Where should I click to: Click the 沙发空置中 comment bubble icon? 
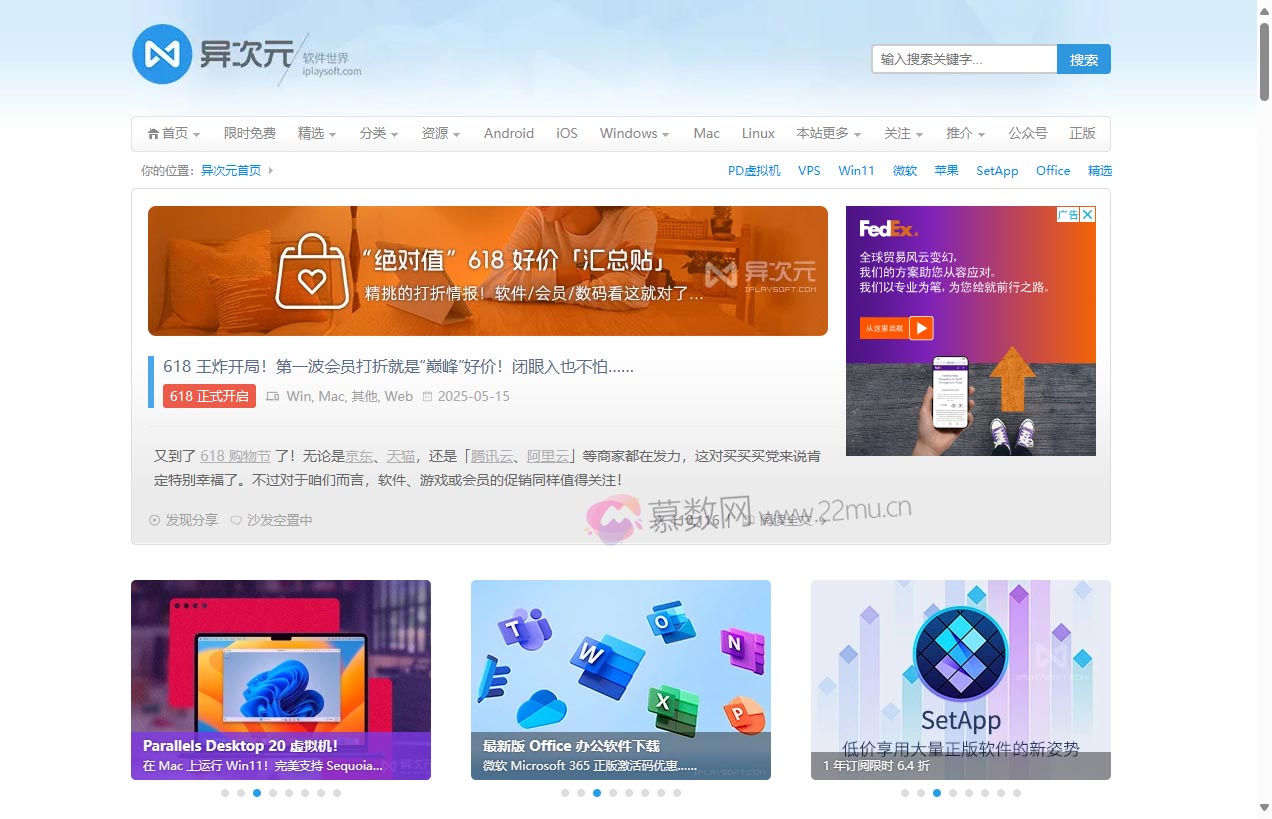coord(236,520)
